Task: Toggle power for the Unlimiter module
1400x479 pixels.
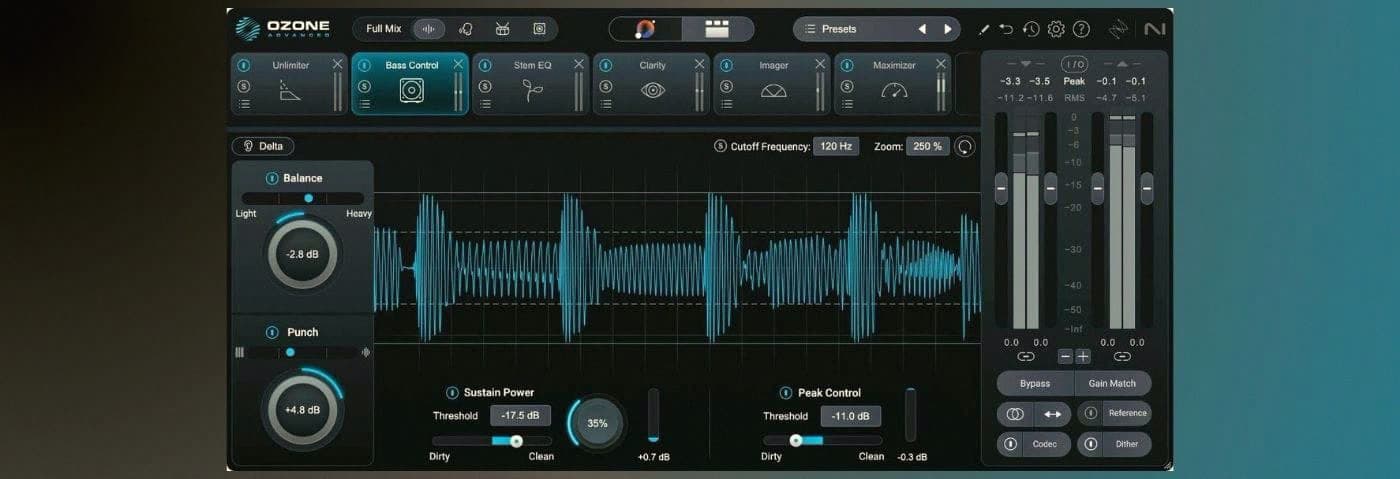Action: click(243, 66)
